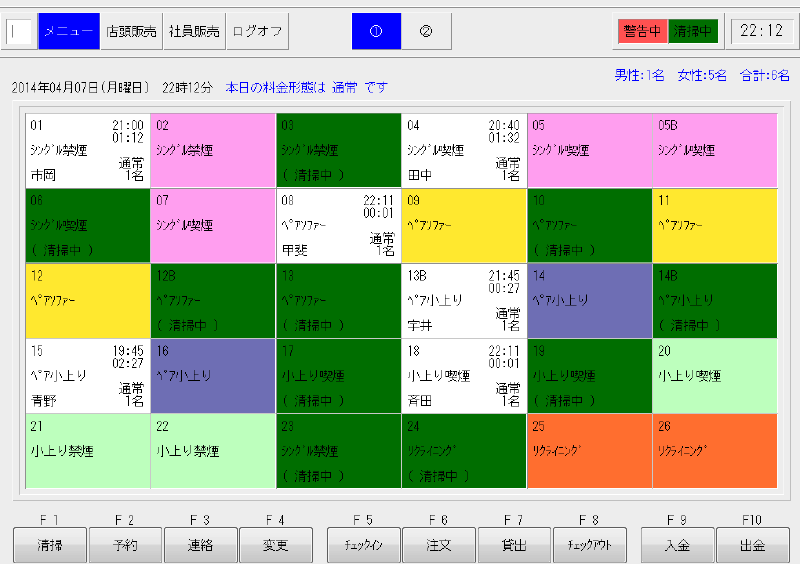
Task: Select pink room 07 シングル喫煙
Action: coord(213,226)
